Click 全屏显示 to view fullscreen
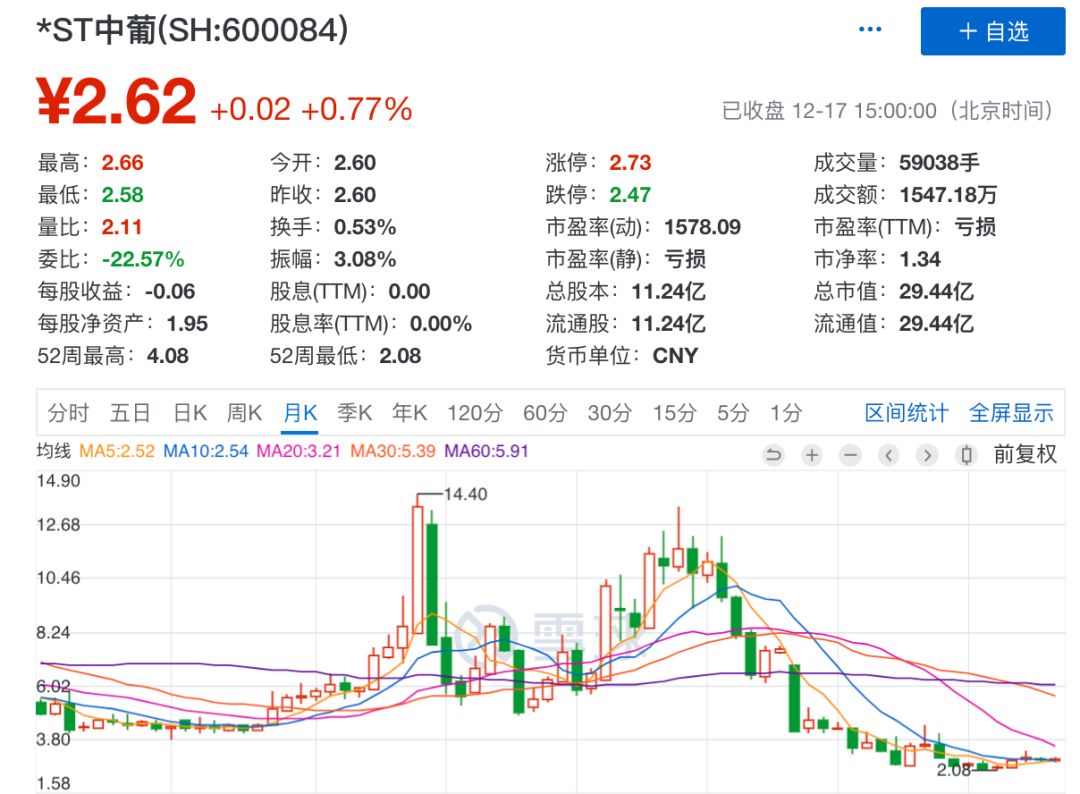This screenshot has height=794, width=1080. [x=1012, y=412]
